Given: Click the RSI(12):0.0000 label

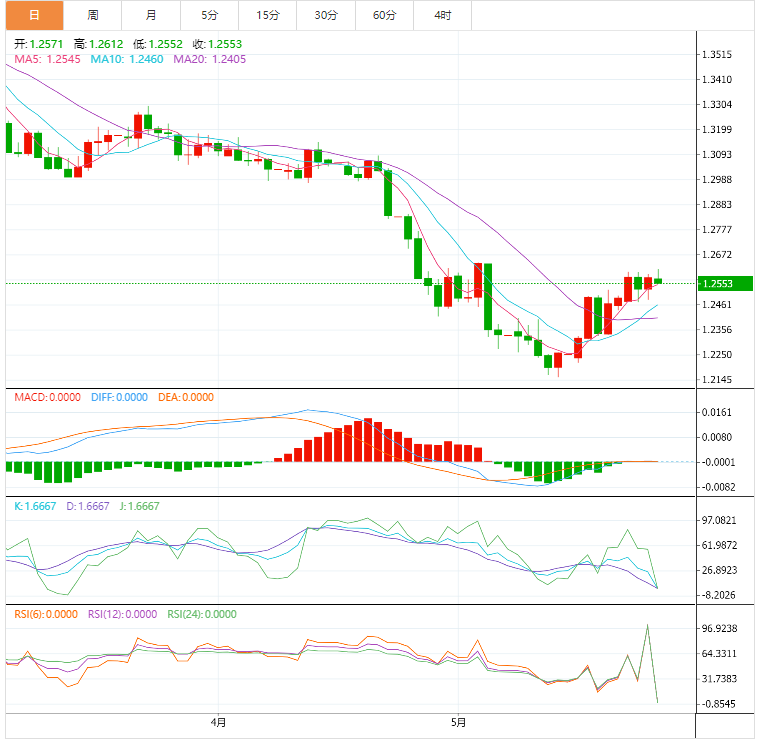Looking at the screenshot, I should tap(122, 614).
